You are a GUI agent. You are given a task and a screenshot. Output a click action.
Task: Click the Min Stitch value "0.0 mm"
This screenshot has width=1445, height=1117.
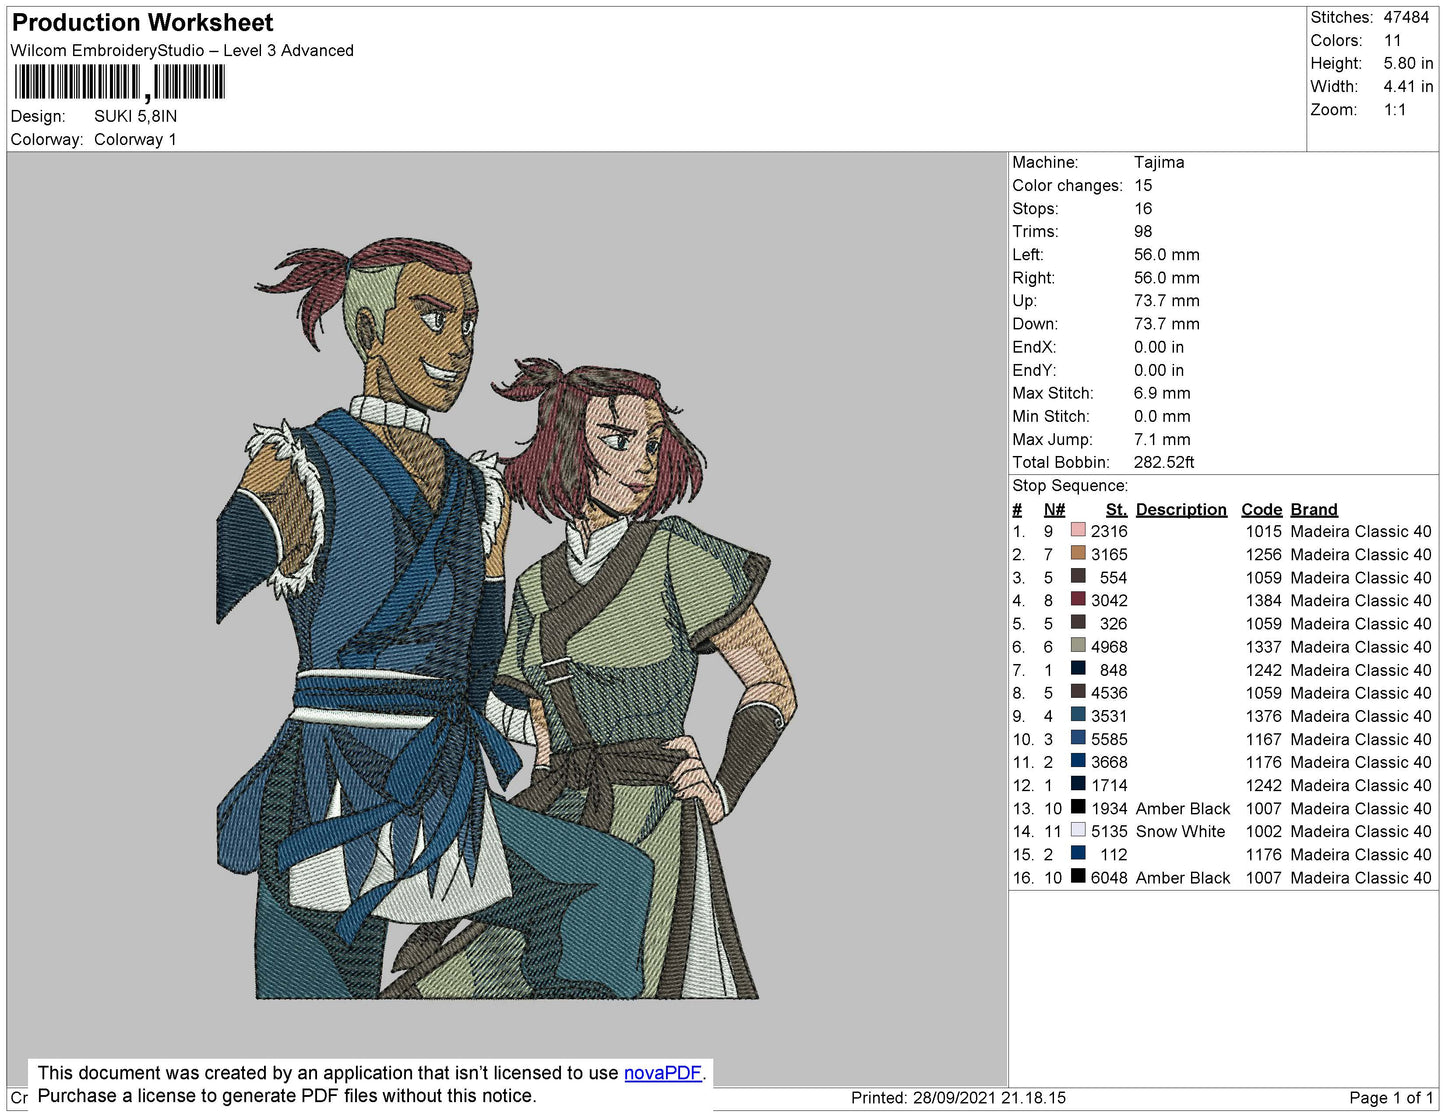coord(1162,416)
